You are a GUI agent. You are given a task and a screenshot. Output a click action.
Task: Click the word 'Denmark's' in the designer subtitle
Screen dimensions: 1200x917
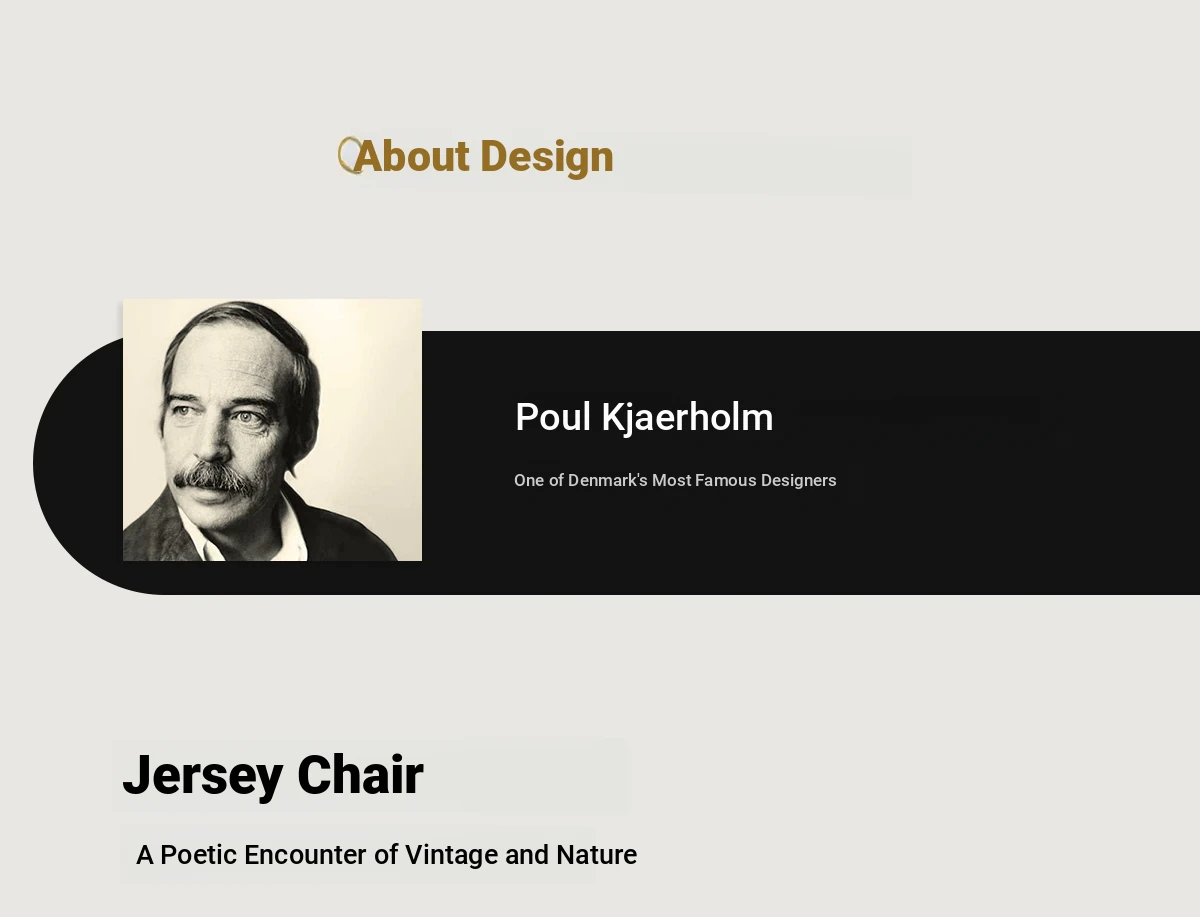pos(607,480)
